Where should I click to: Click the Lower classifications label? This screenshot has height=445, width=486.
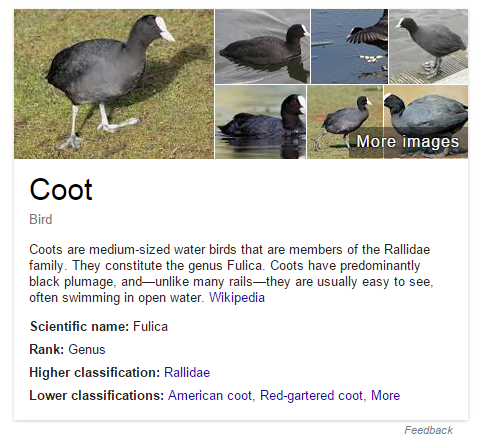pyautogui.click(x=97, y=395)
